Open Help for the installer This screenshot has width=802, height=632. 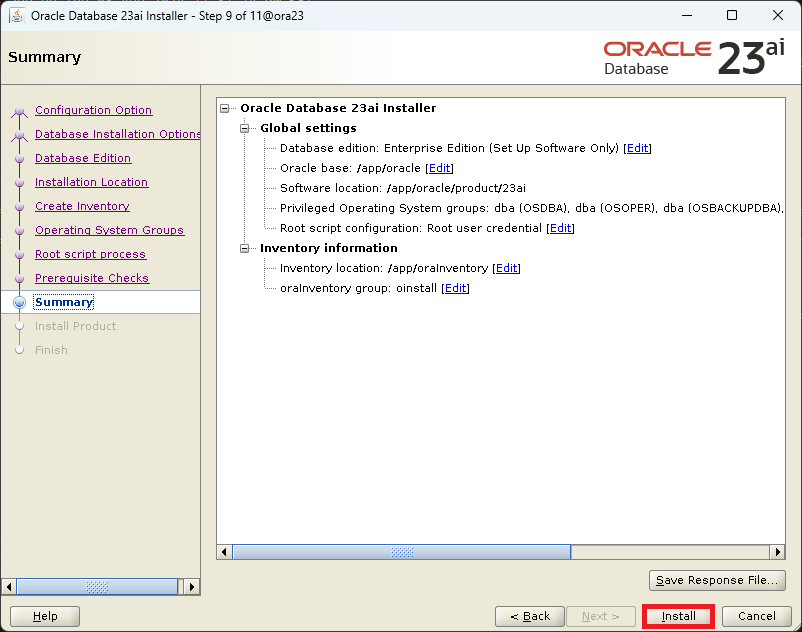(45, 616)
